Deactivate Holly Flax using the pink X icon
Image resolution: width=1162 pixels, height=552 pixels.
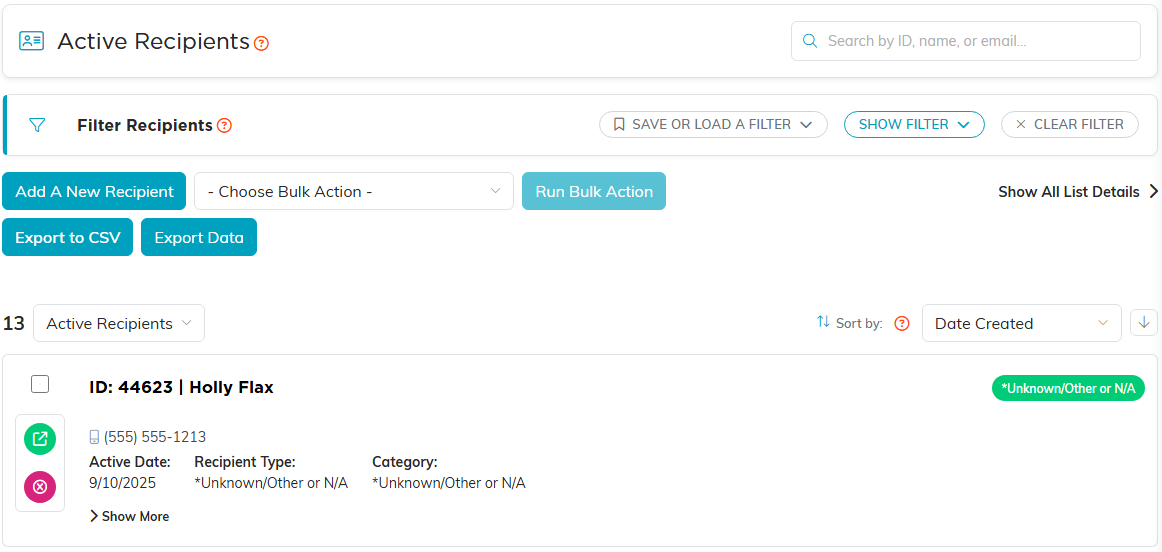40,487
